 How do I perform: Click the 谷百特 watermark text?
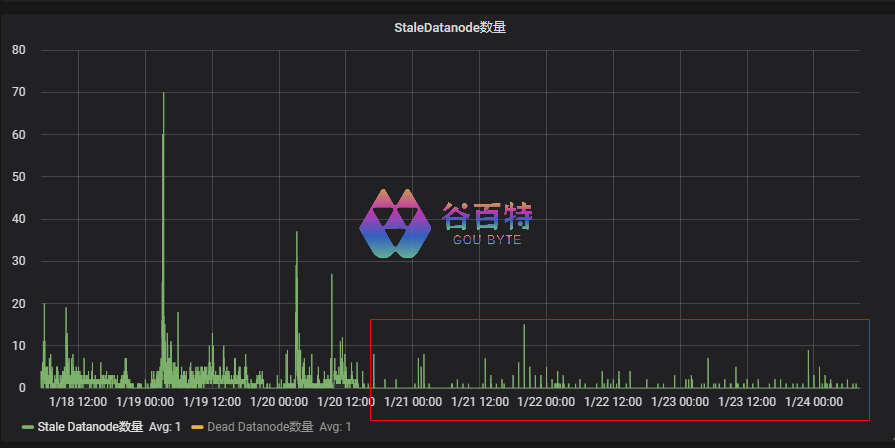[x=487, y=216]
